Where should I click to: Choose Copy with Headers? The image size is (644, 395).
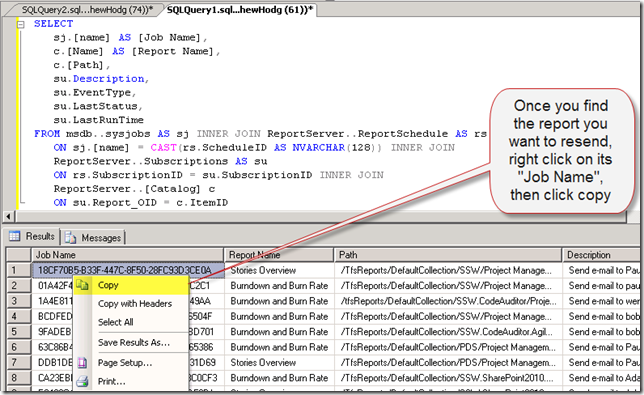(x=135, y=303)
